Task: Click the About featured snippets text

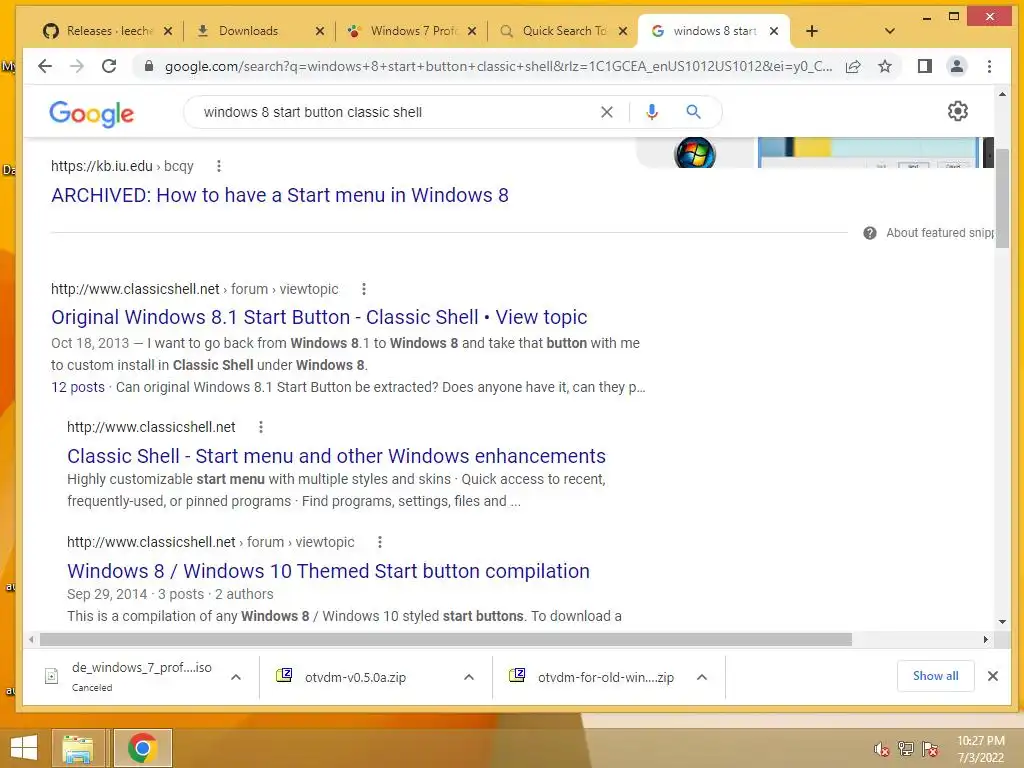Action: [x=940, y=233]
